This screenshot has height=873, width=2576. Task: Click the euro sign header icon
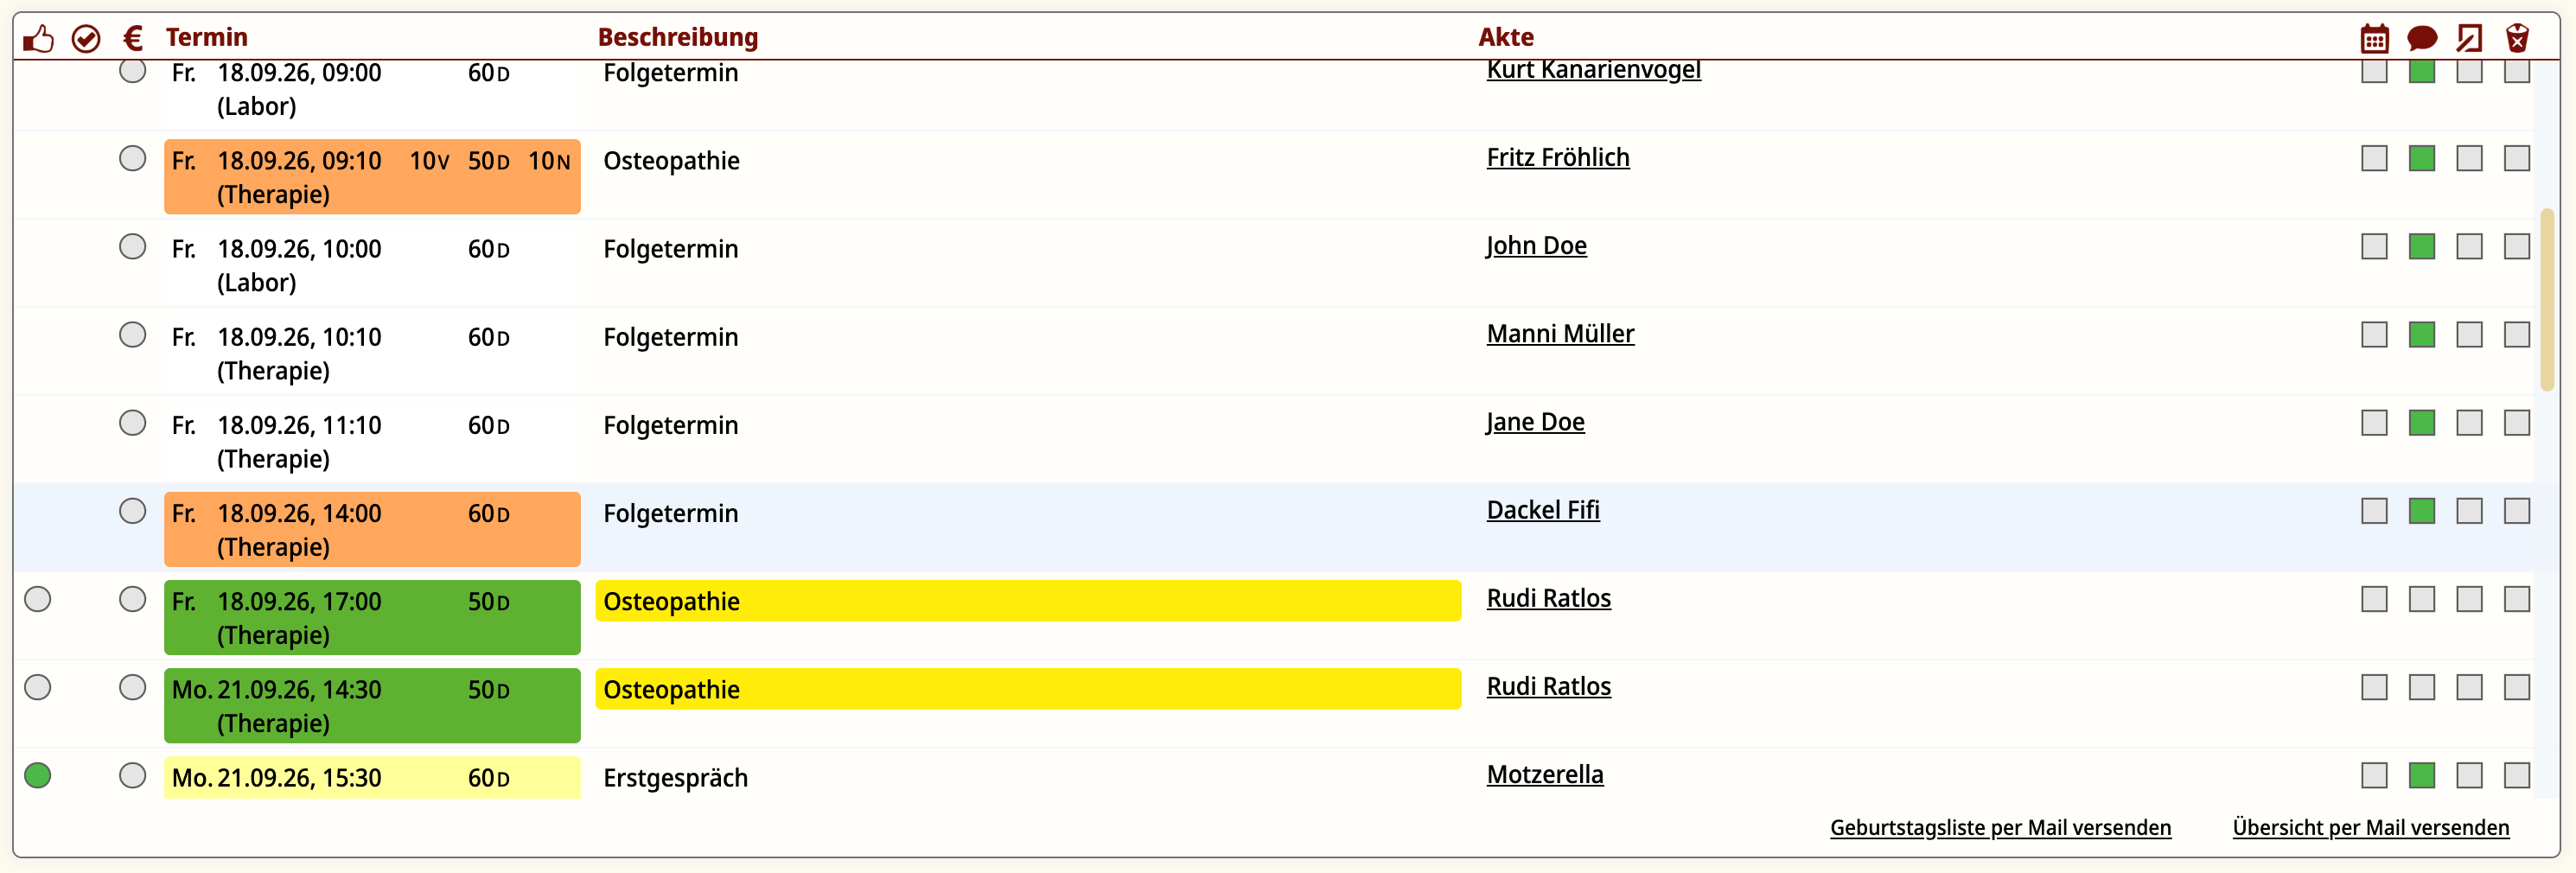pyautogui.click(x=133, y=38)
